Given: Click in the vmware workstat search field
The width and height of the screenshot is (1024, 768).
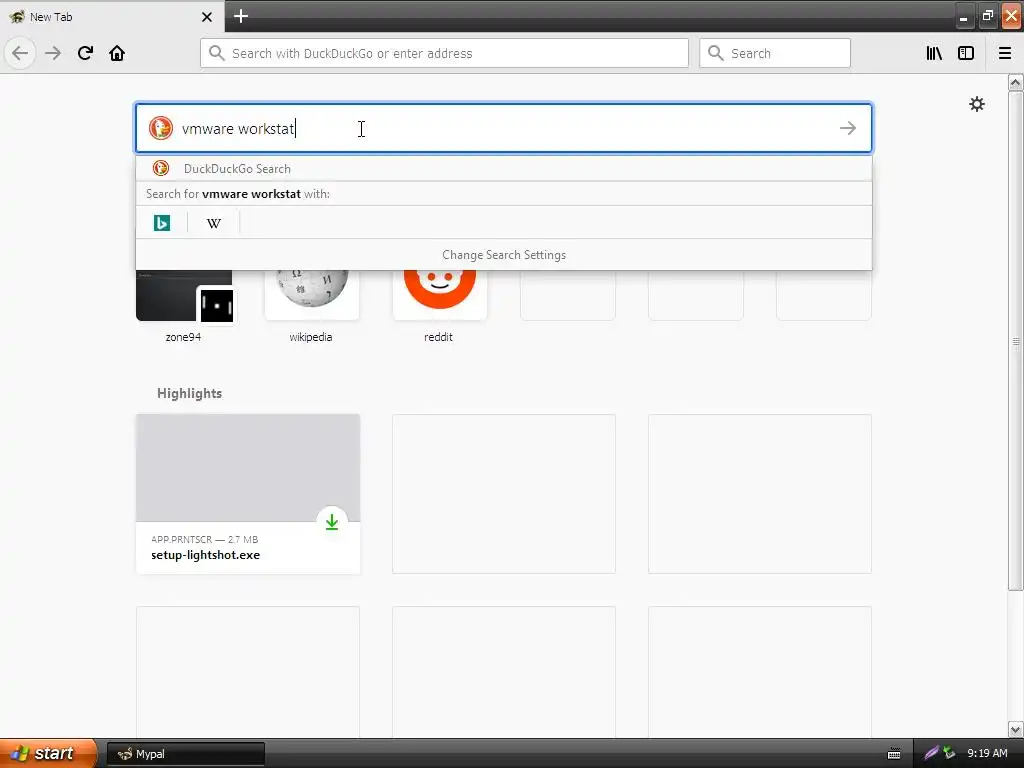Looking at the screenshot, I should click(503, 128).
